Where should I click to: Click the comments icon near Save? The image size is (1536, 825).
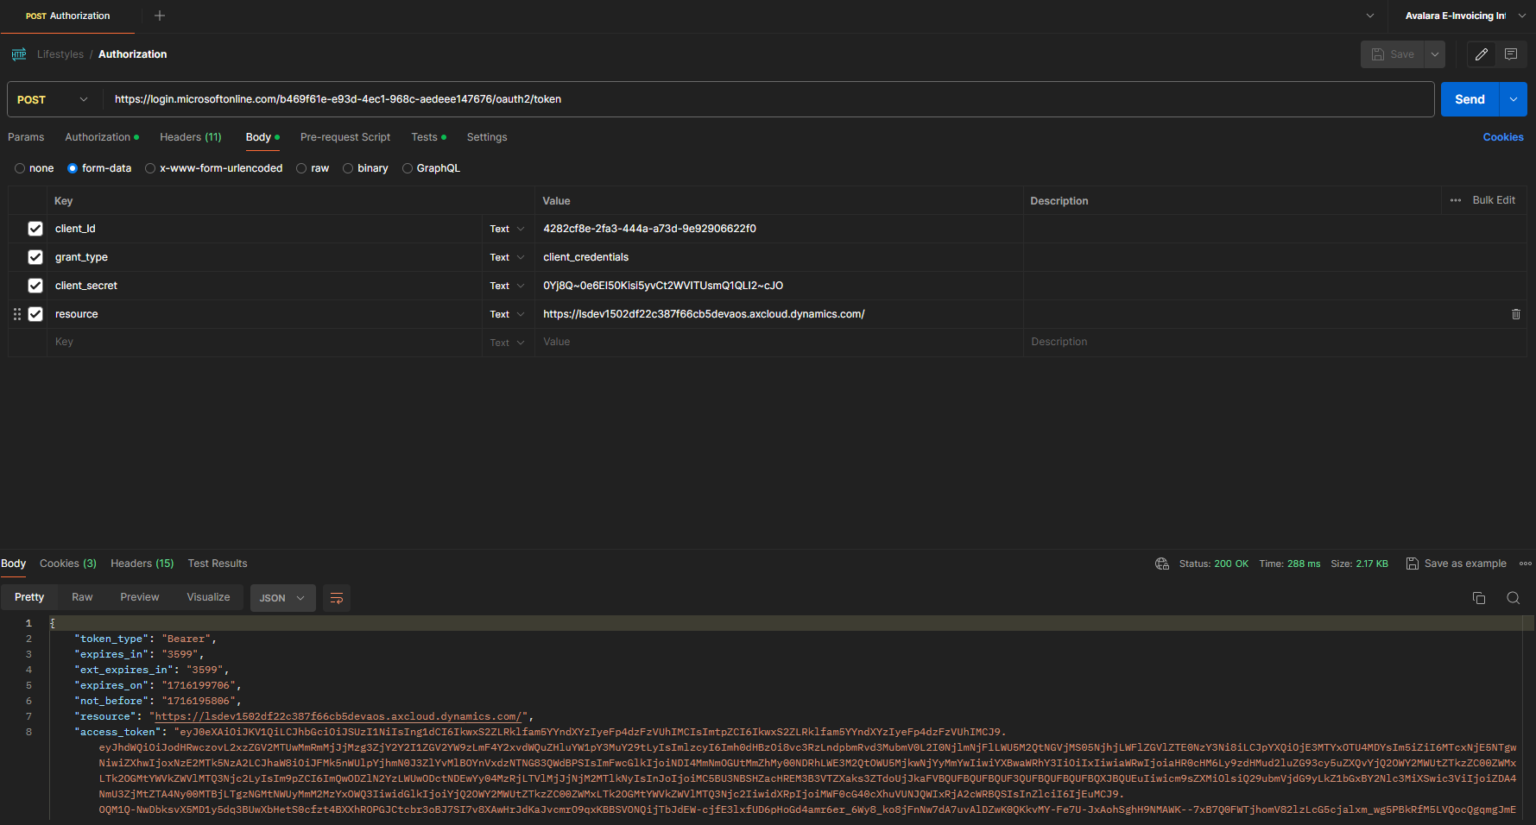[1511, 54]
